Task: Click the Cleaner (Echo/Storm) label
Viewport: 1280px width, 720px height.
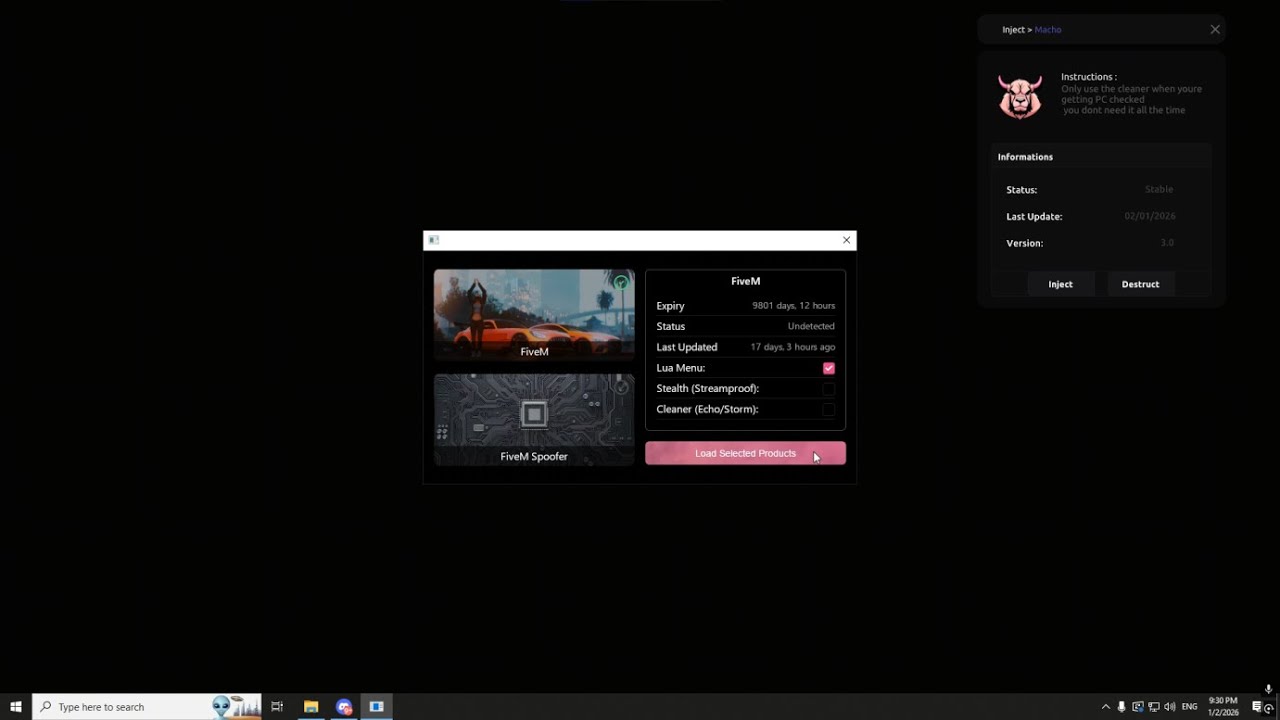Action: (x=707, y=409)
